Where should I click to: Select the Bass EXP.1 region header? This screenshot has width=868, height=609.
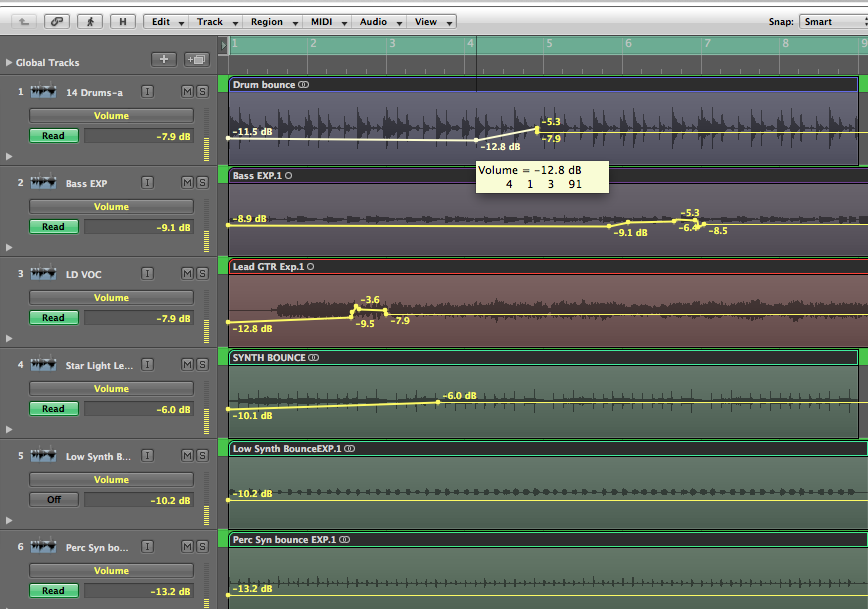(548, 176)
